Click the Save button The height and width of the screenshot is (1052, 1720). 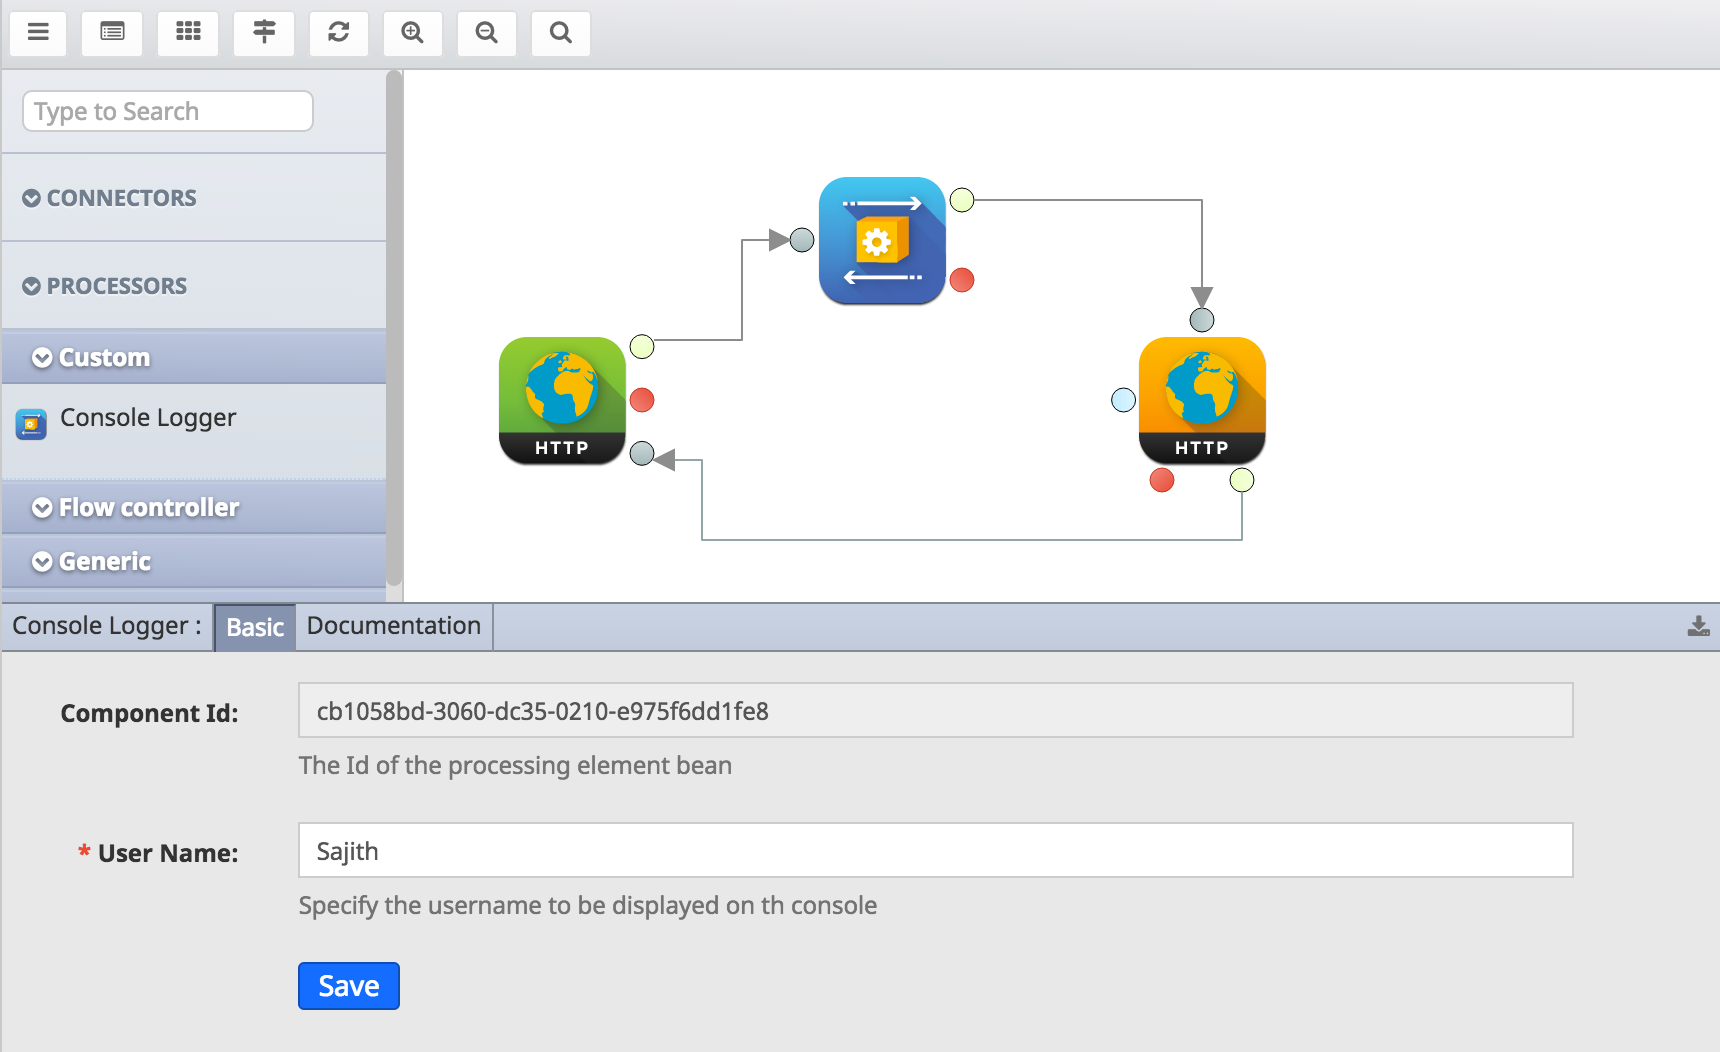pyautogui.click(x=349, y=986)
